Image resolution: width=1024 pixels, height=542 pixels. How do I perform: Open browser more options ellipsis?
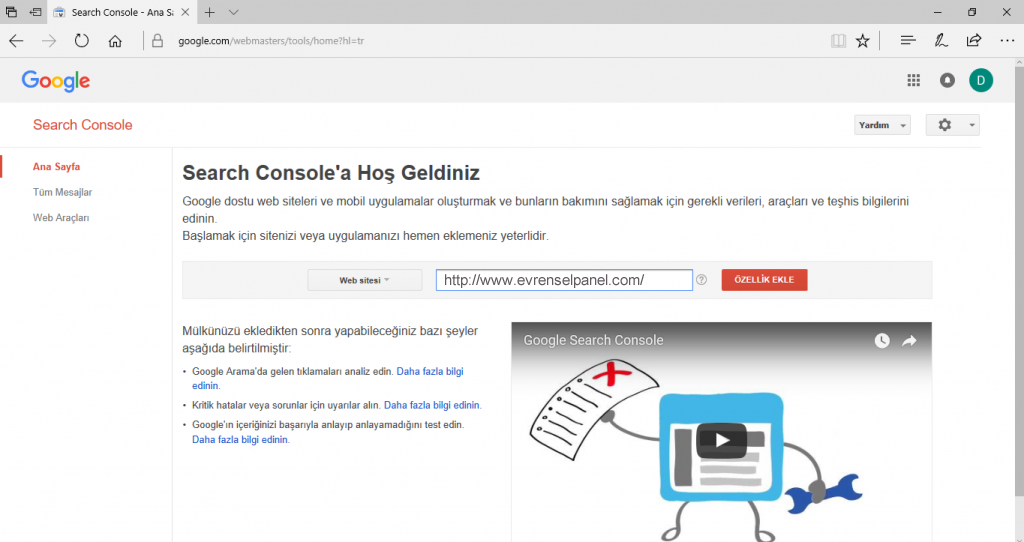pyautogui.click(x=1007, y=40)
